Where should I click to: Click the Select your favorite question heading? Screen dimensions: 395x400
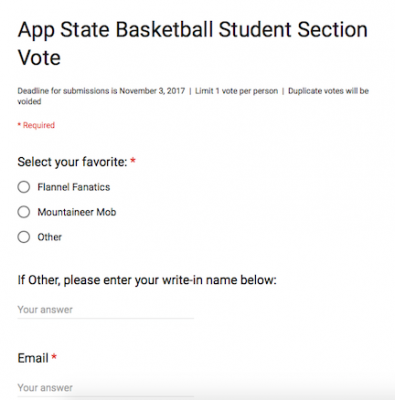(x=72, y=162)
